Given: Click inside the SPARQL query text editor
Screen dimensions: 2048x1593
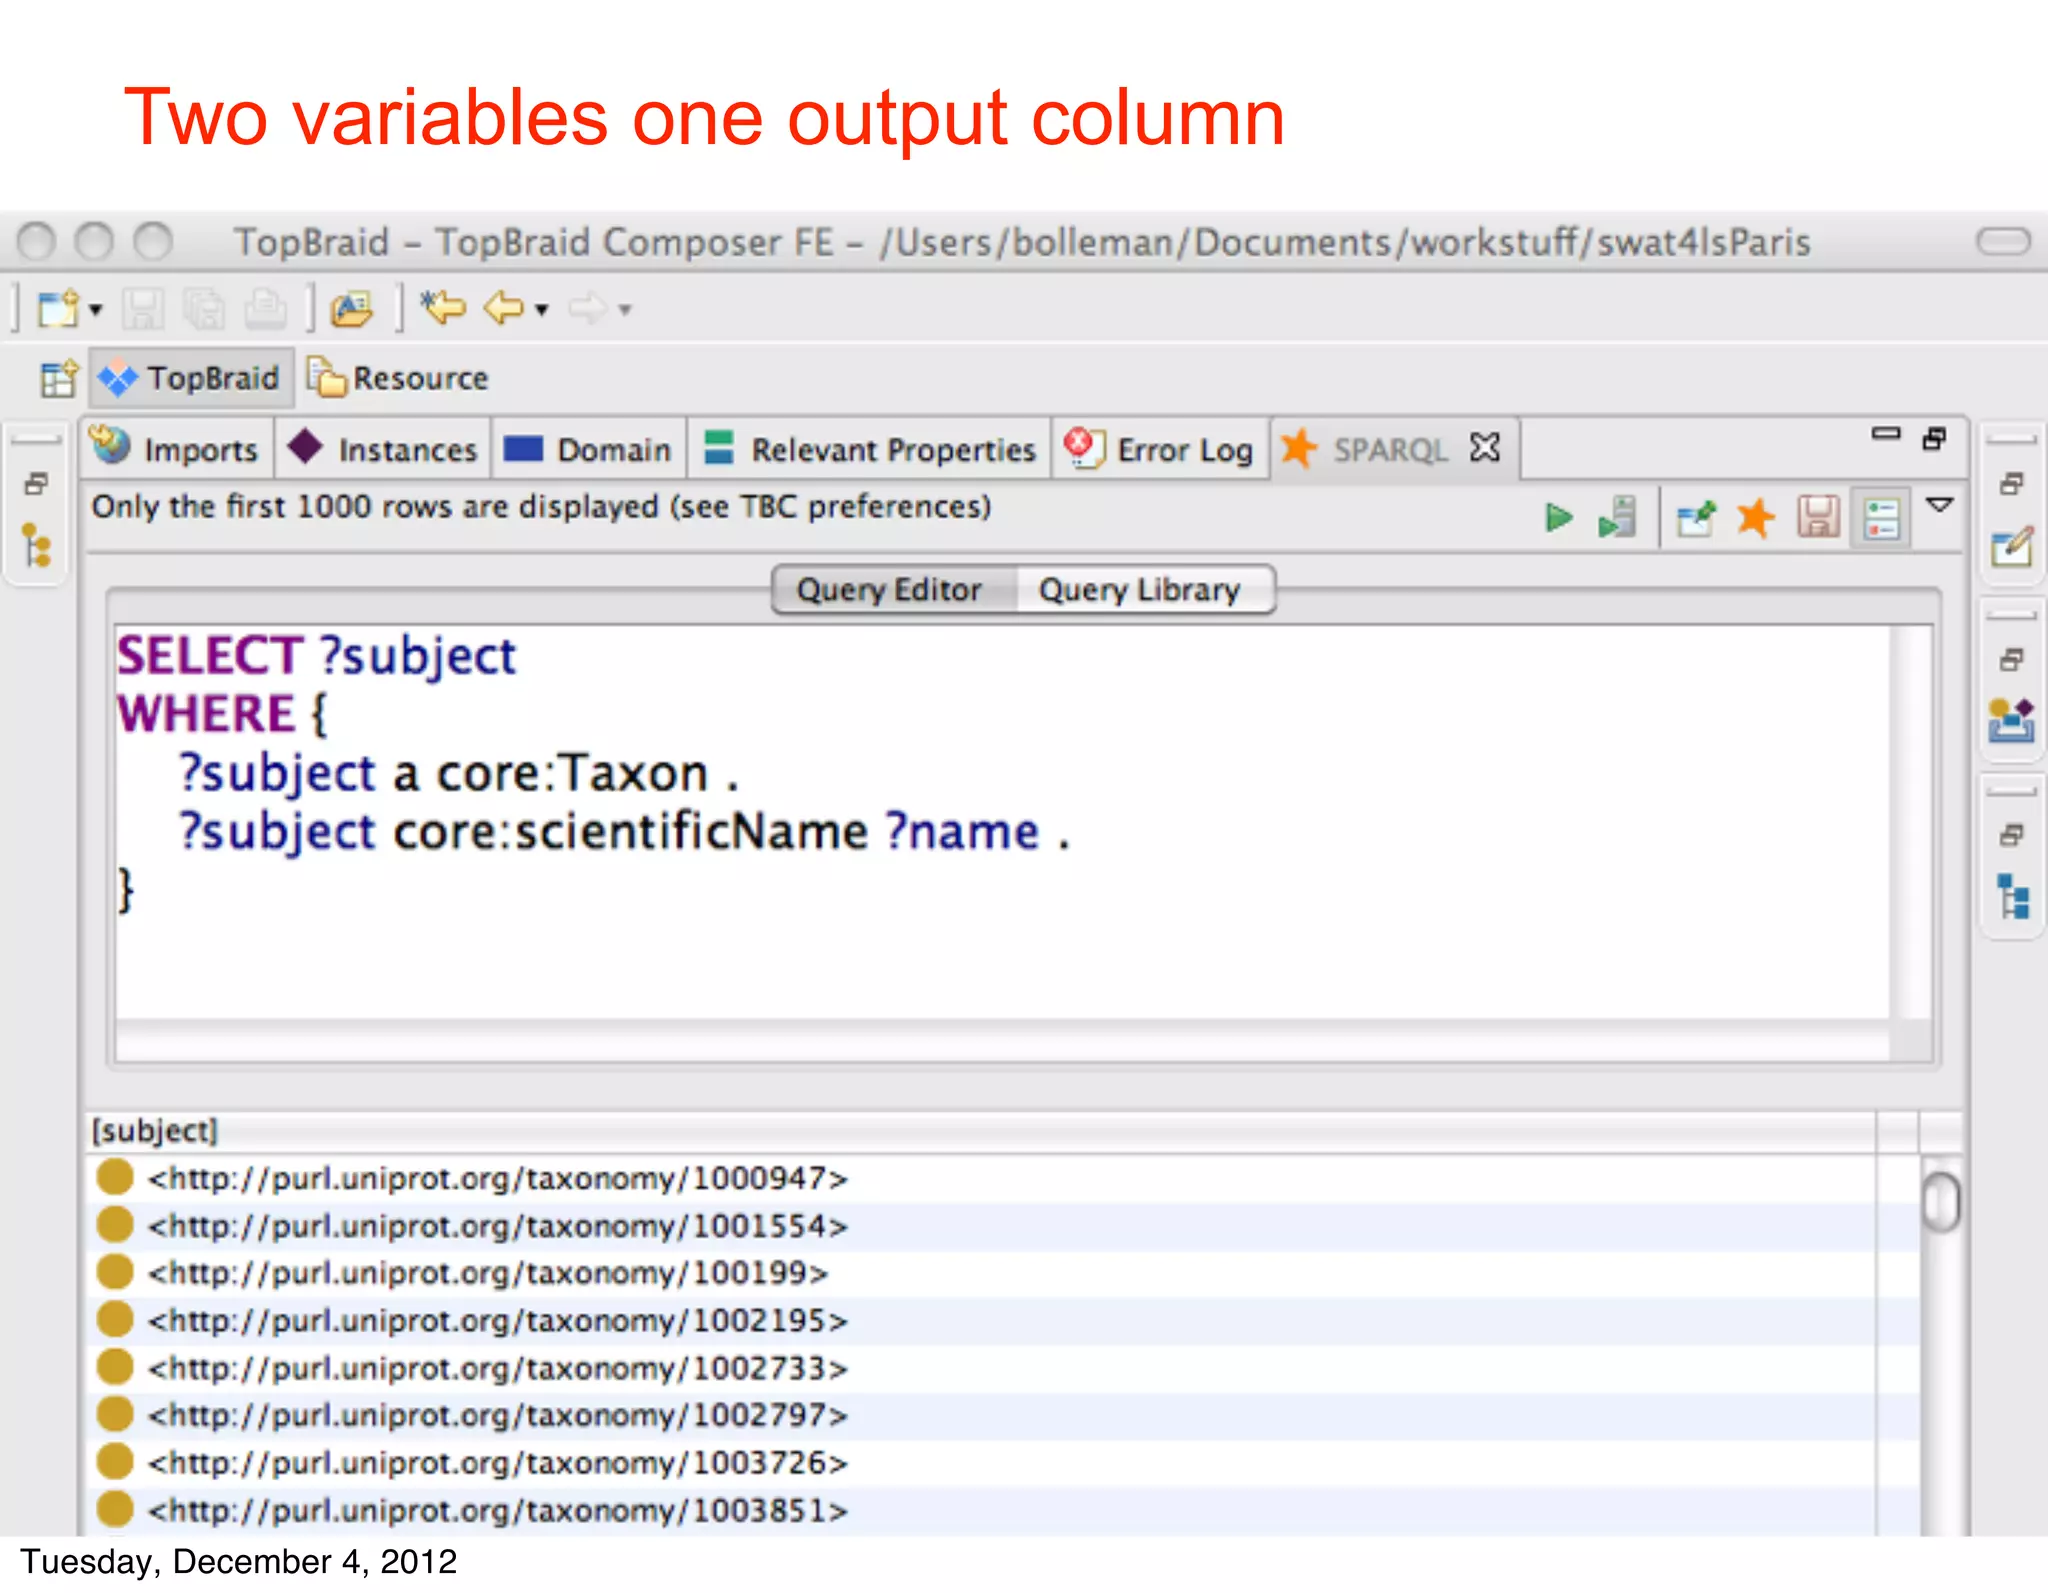Looking at the screenshot, I should [x=1002, y=822].
